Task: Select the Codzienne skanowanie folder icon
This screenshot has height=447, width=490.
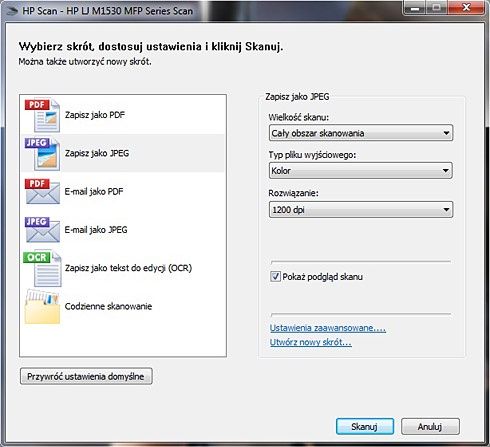Action: point(42,306)
